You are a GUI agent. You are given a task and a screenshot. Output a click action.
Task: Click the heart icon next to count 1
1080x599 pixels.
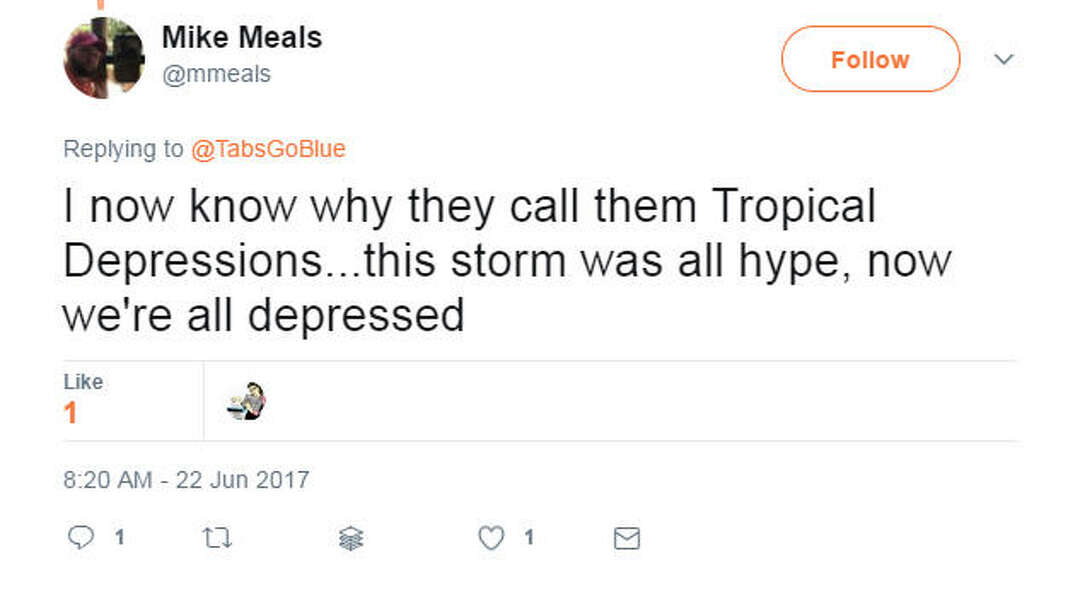coord(489,538)
